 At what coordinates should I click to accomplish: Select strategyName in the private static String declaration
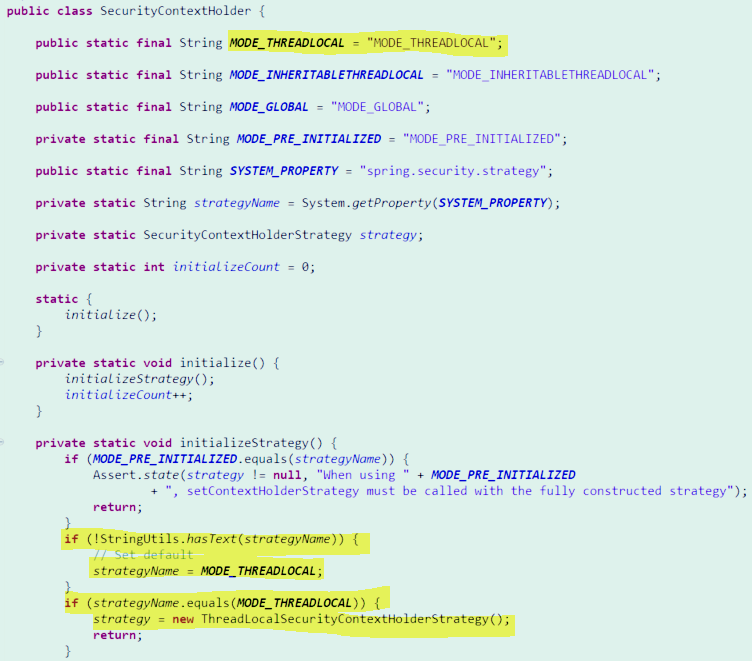[x=236, y=203]
